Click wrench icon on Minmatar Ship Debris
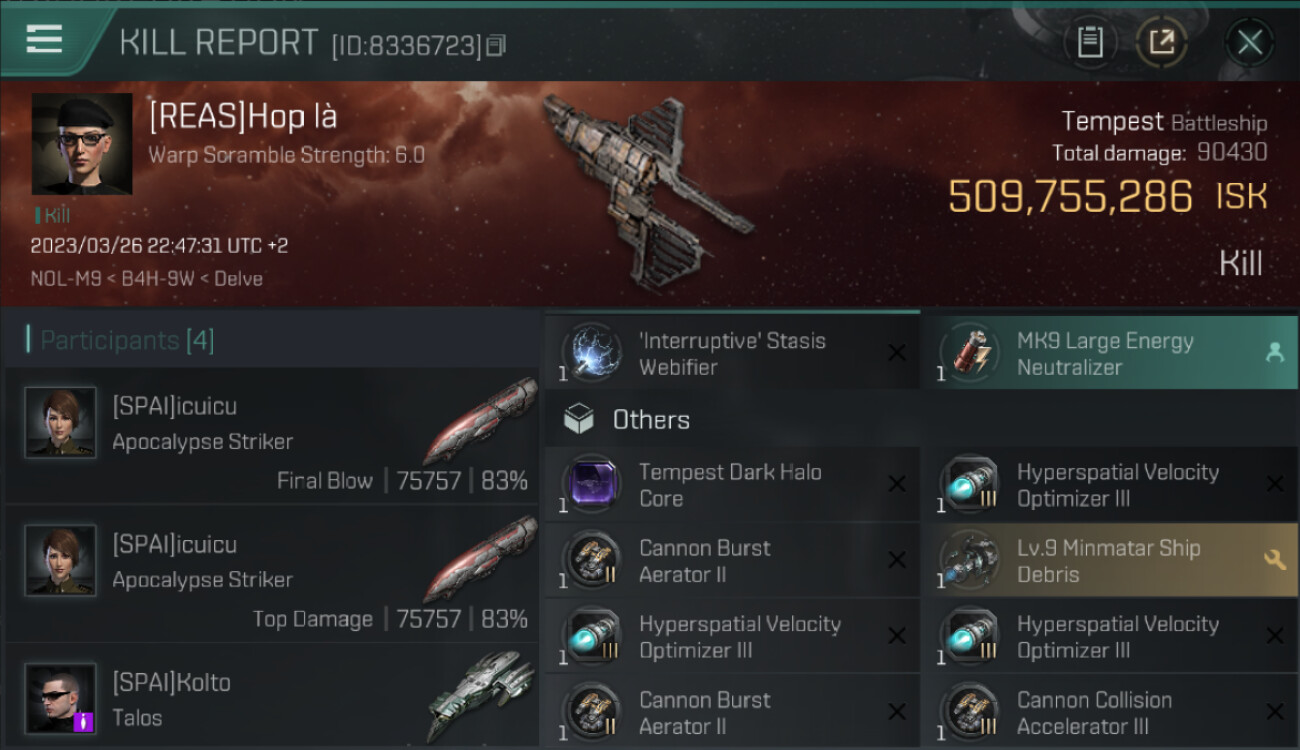The height and width of the screenshot is (750, 1300). (x=1274, y=560)
